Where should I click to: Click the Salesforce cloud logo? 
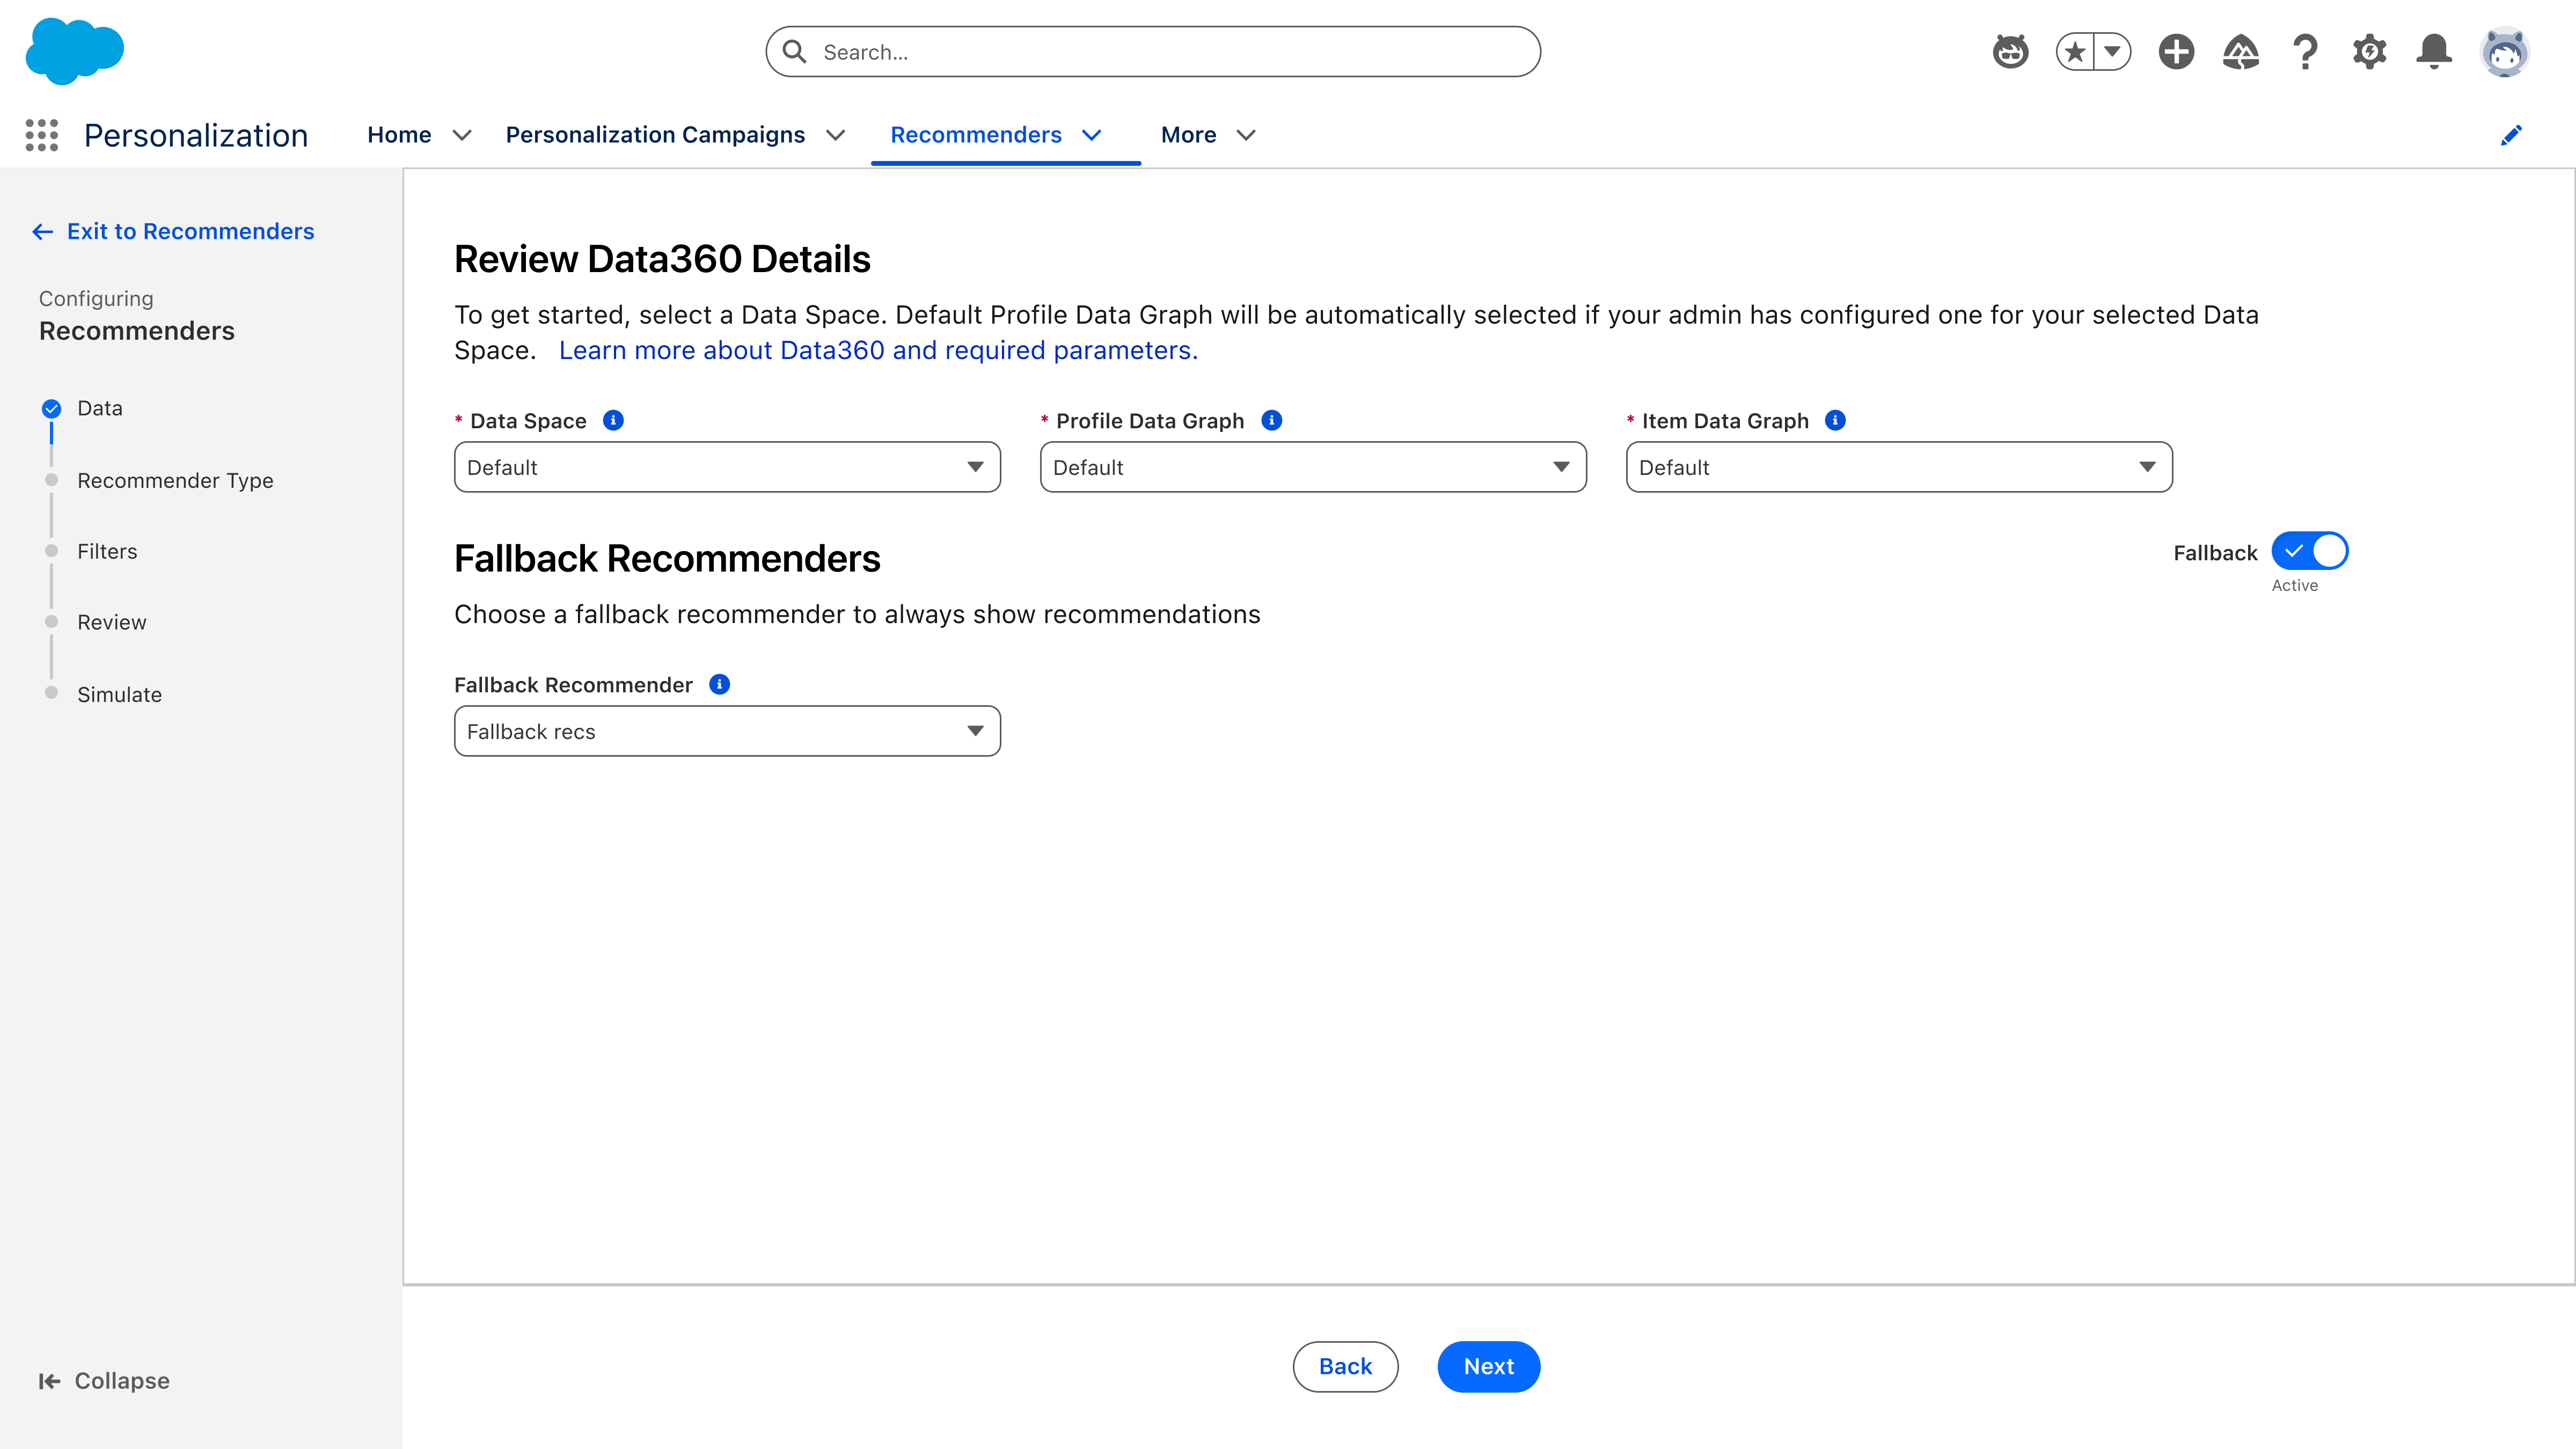tap(75, 51)
